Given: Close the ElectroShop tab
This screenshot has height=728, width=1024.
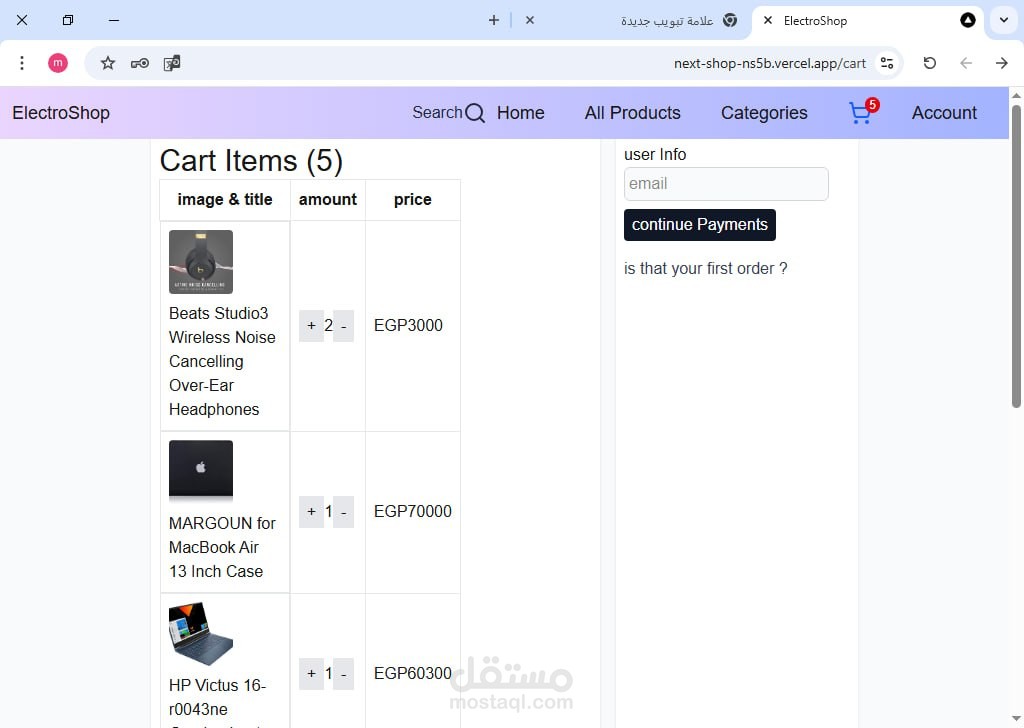Looking at the screenshot, I should (x=768, y=20).
